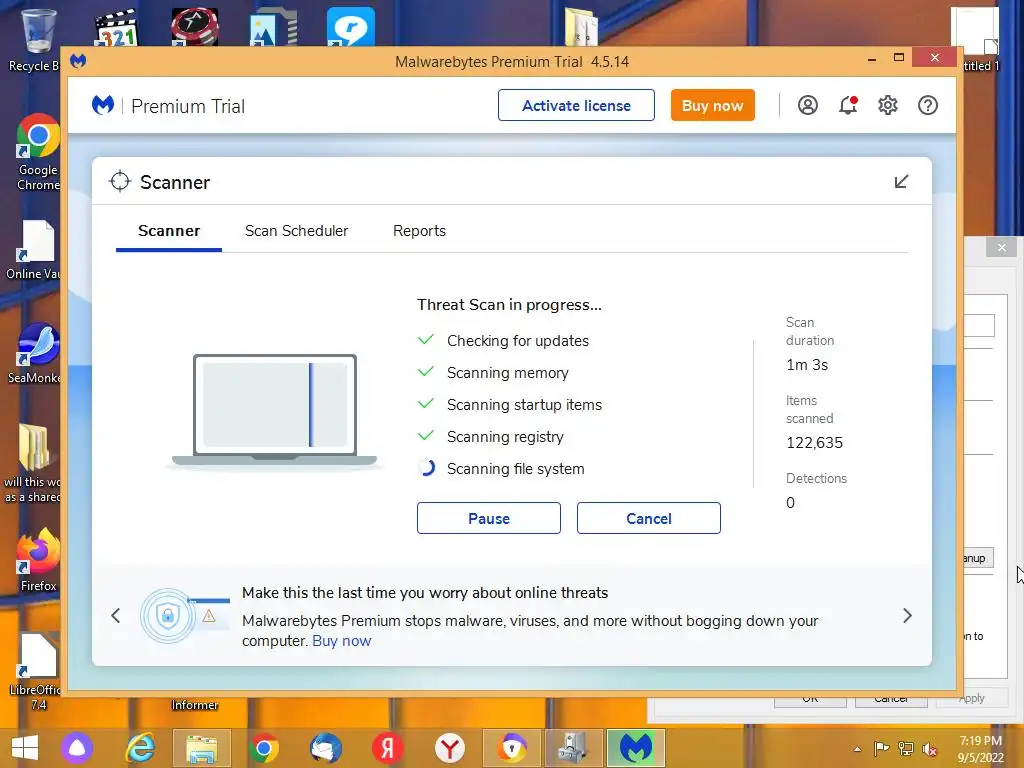This screenshot has height=768, width=1024.
Task: Click the muted volume tray icon
Action: pyautogui.click(x=929, y=749)
